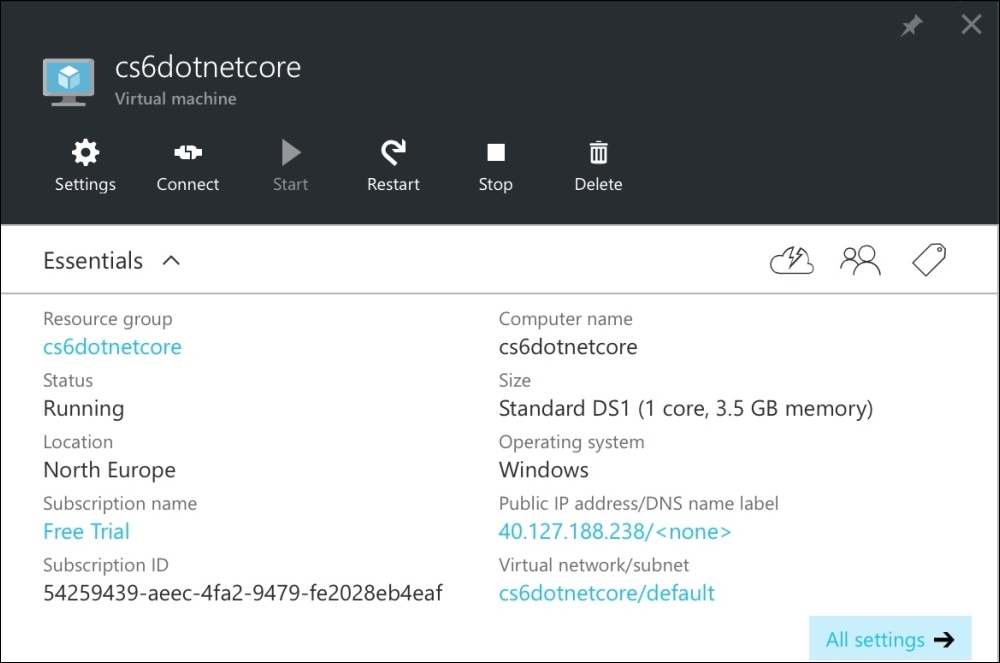Click the Operating system label
The image size is (1000, 663).
pyautogui.click(x=571, y=442)
